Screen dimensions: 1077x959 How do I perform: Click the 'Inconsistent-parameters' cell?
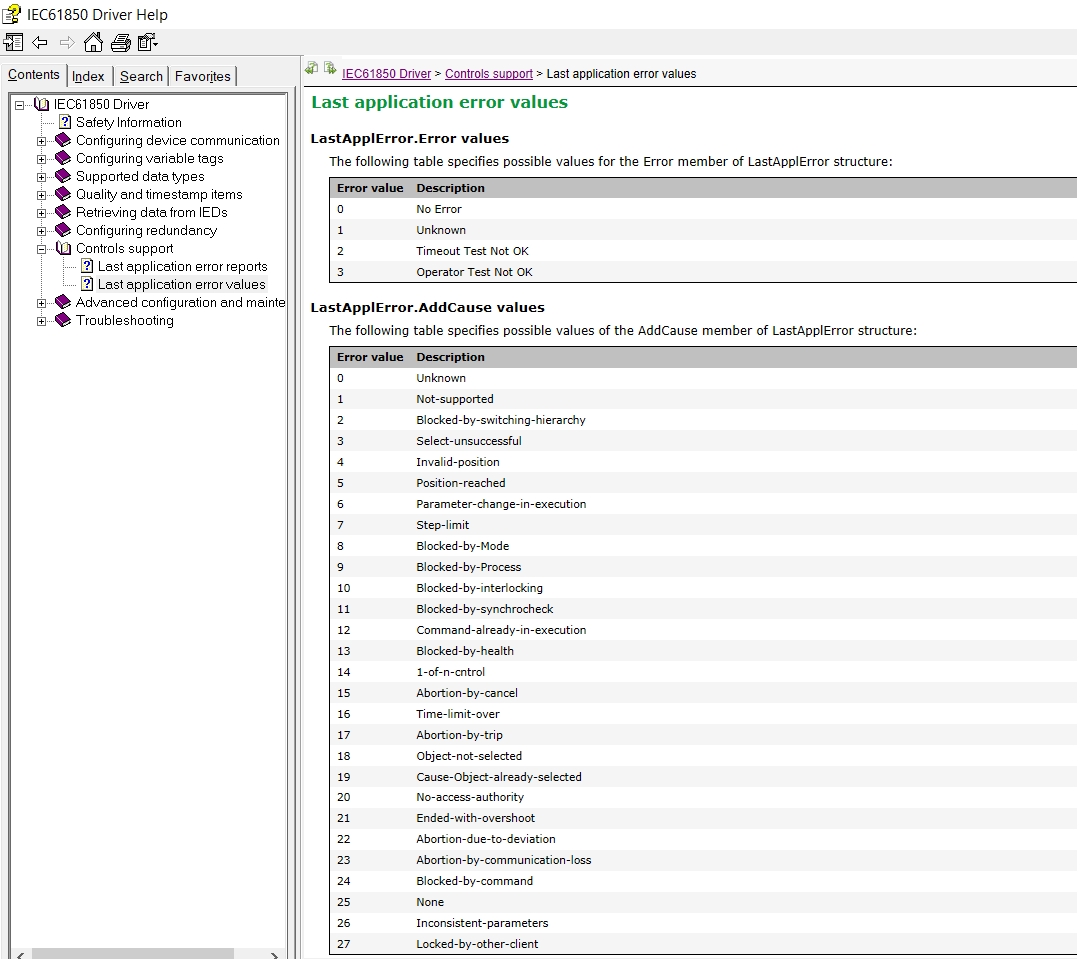pos(481,923)
